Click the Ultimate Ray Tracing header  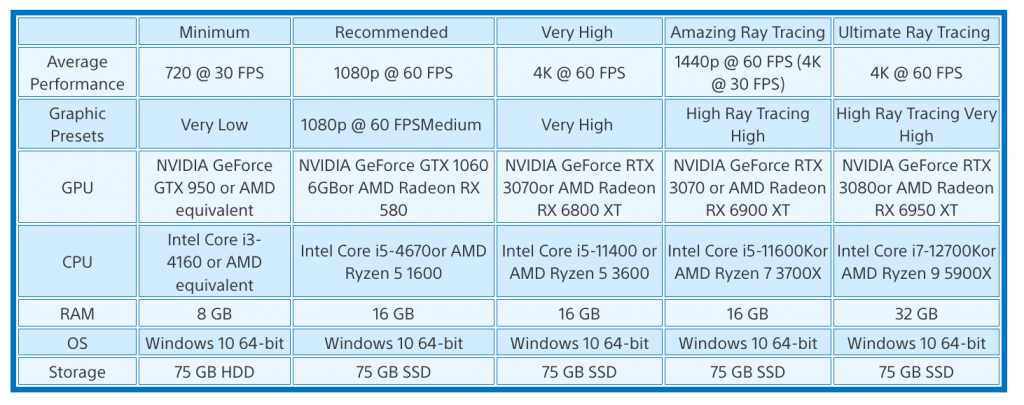(x=915, y=32)
